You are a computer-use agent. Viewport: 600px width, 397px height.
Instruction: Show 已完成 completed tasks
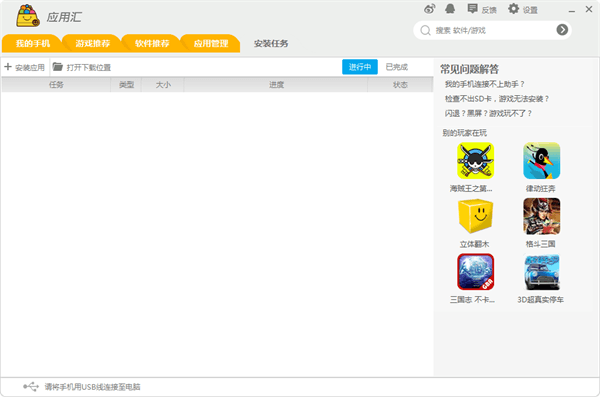[396, 67]
